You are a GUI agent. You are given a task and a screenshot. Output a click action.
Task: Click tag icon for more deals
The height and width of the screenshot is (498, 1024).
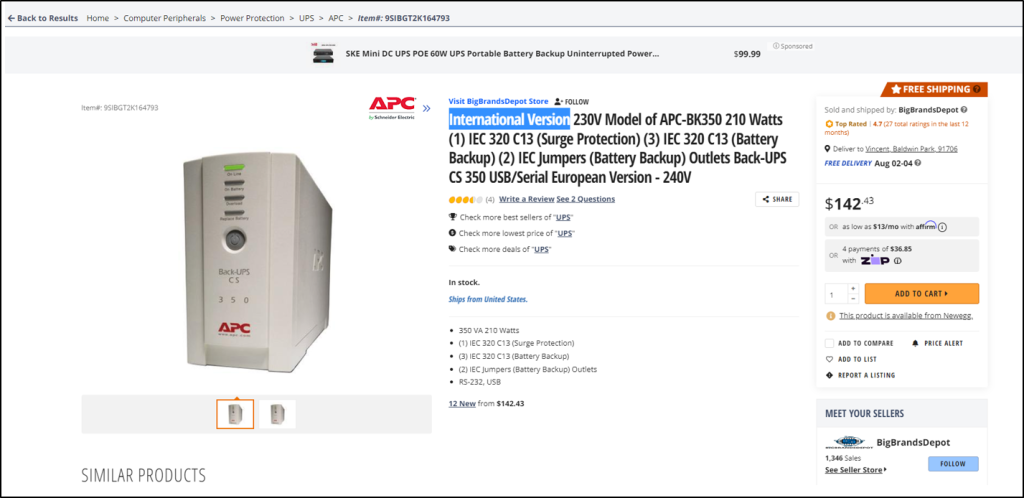(453, 249)
